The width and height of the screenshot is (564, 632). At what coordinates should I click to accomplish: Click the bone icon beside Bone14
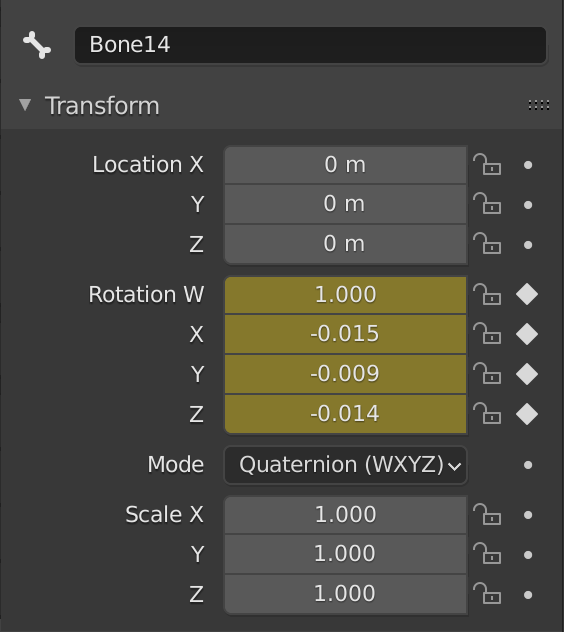(37, 45)
